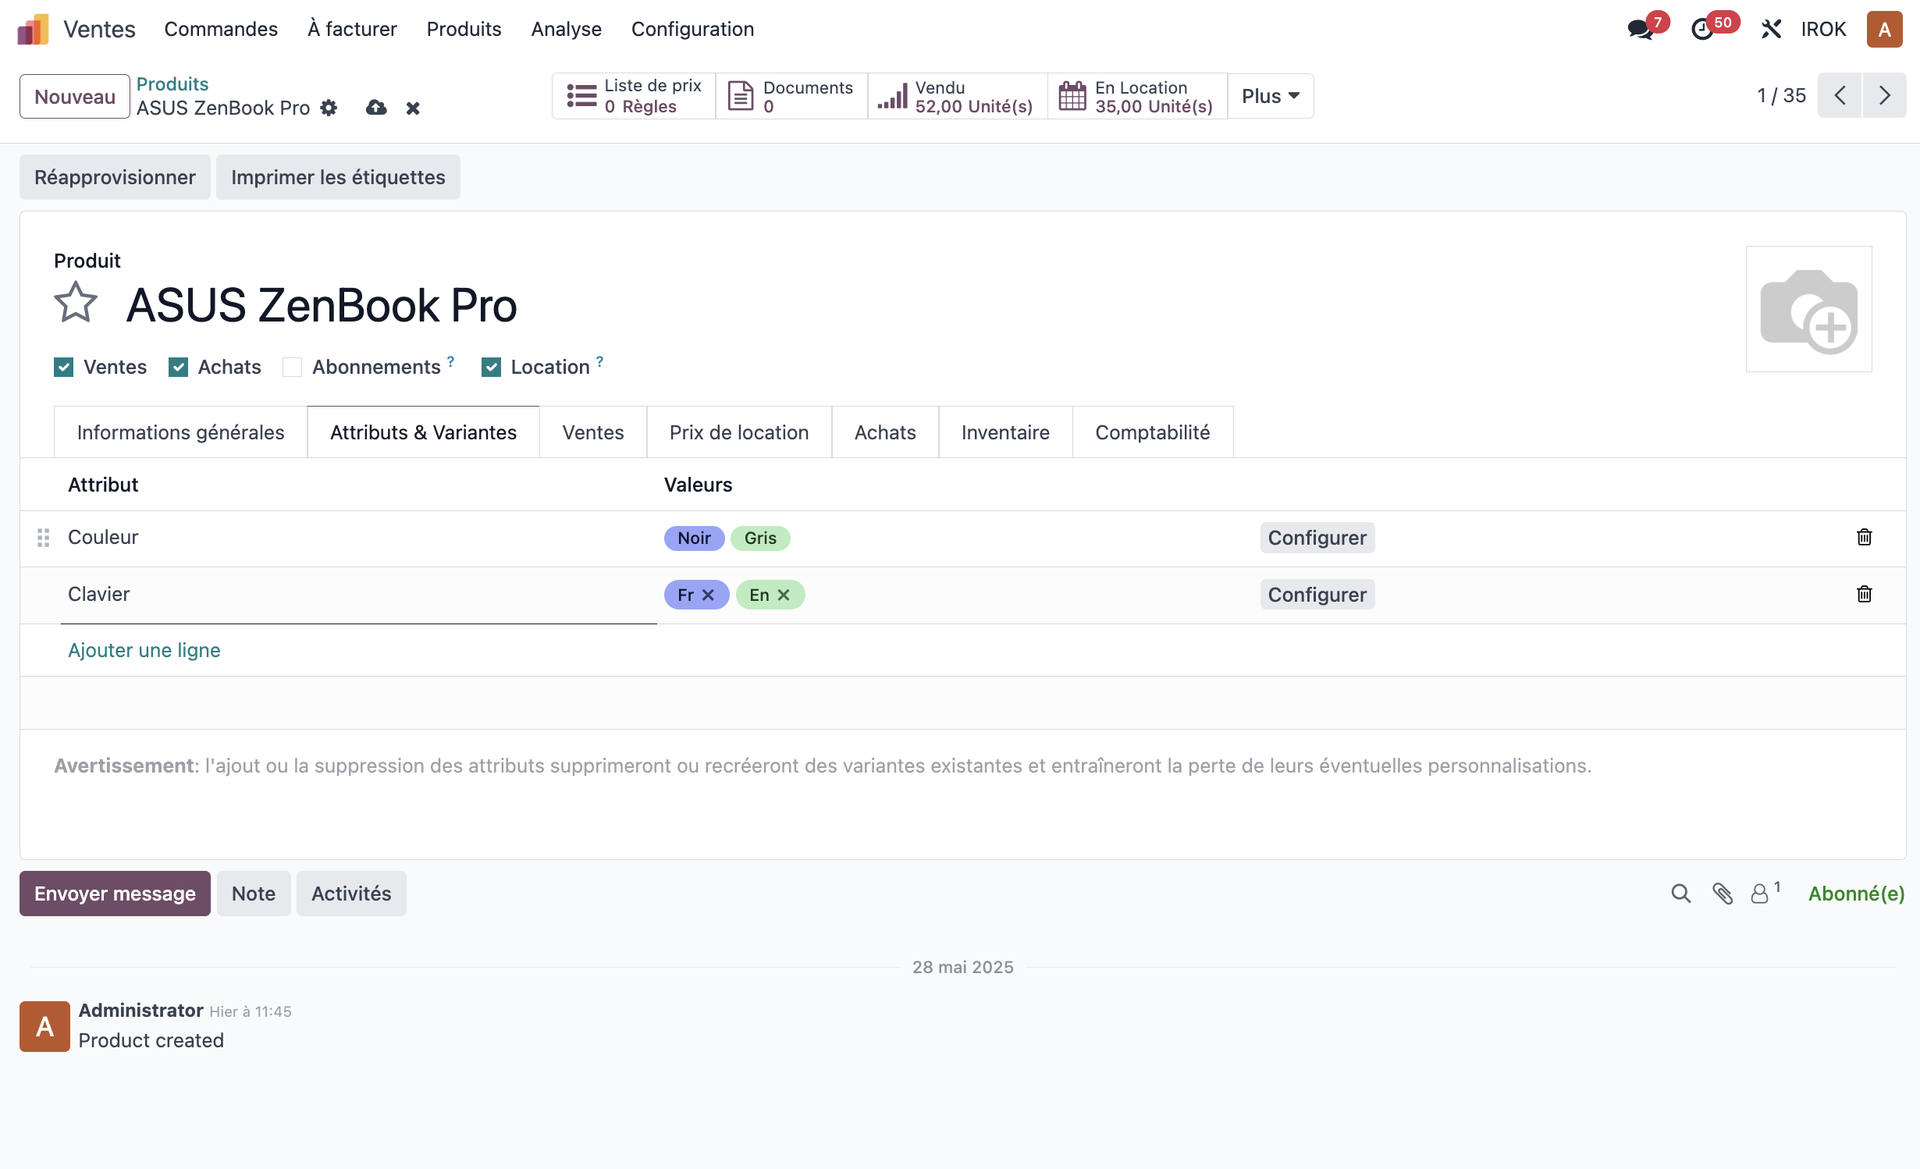This screenshot has width=1920, height=1169.
Task: Click Réapprovisionner button
Action: tap(115, 177)
